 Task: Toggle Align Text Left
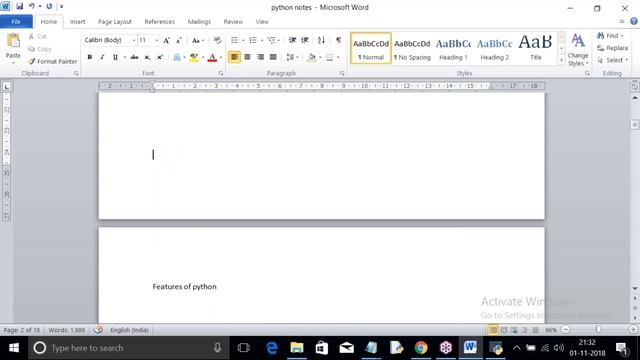[234, 57]
